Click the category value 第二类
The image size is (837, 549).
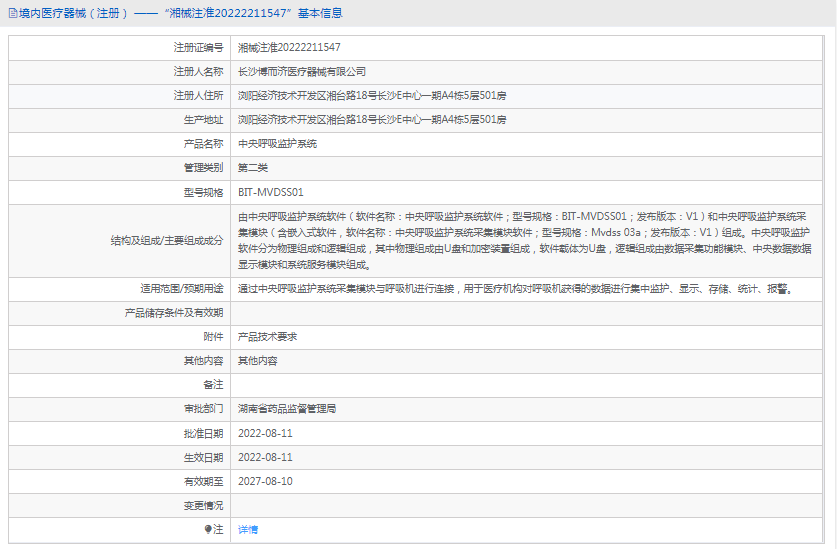pyautogui.click(x=252, y=168)
